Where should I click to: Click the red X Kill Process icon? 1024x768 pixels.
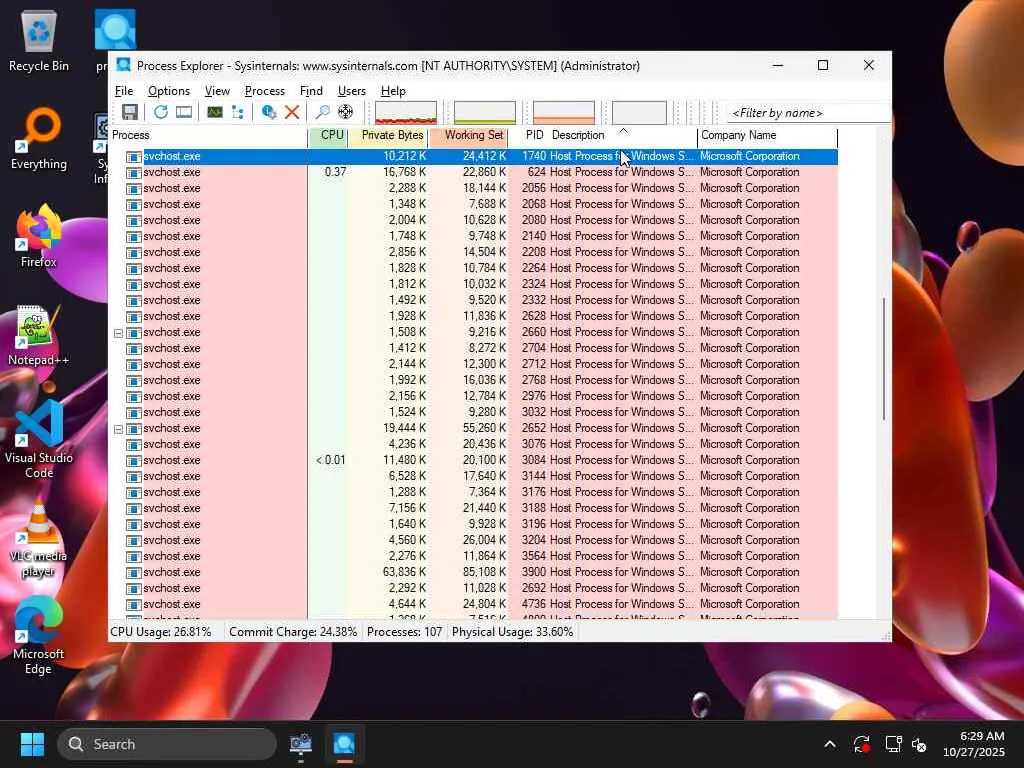(x=292, y=112)
